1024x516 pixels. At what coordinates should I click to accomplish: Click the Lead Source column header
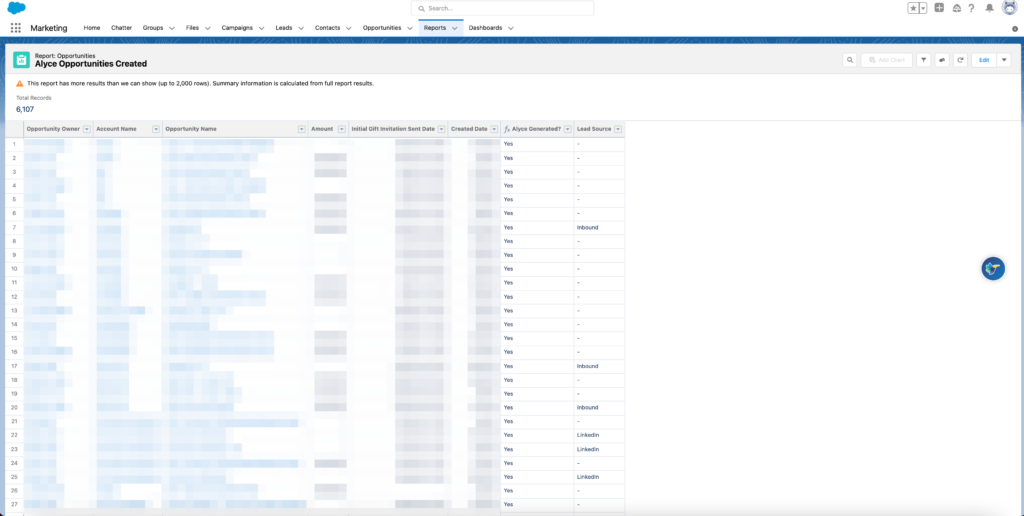click(594, 129)
